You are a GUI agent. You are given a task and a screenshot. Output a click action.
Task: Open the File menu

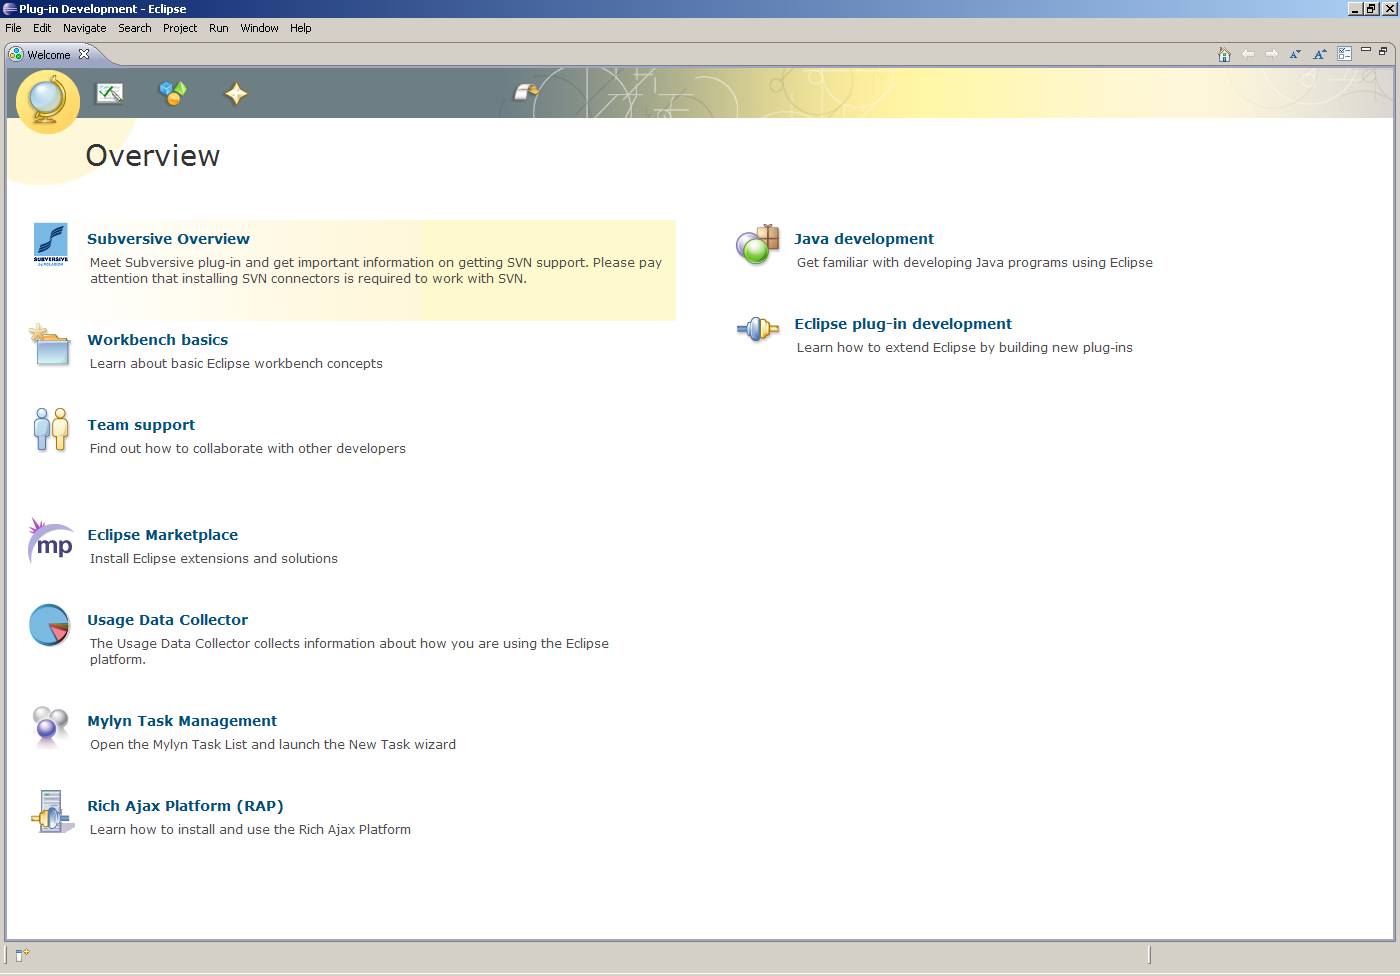pyautogui.click(x=13, y=28)
